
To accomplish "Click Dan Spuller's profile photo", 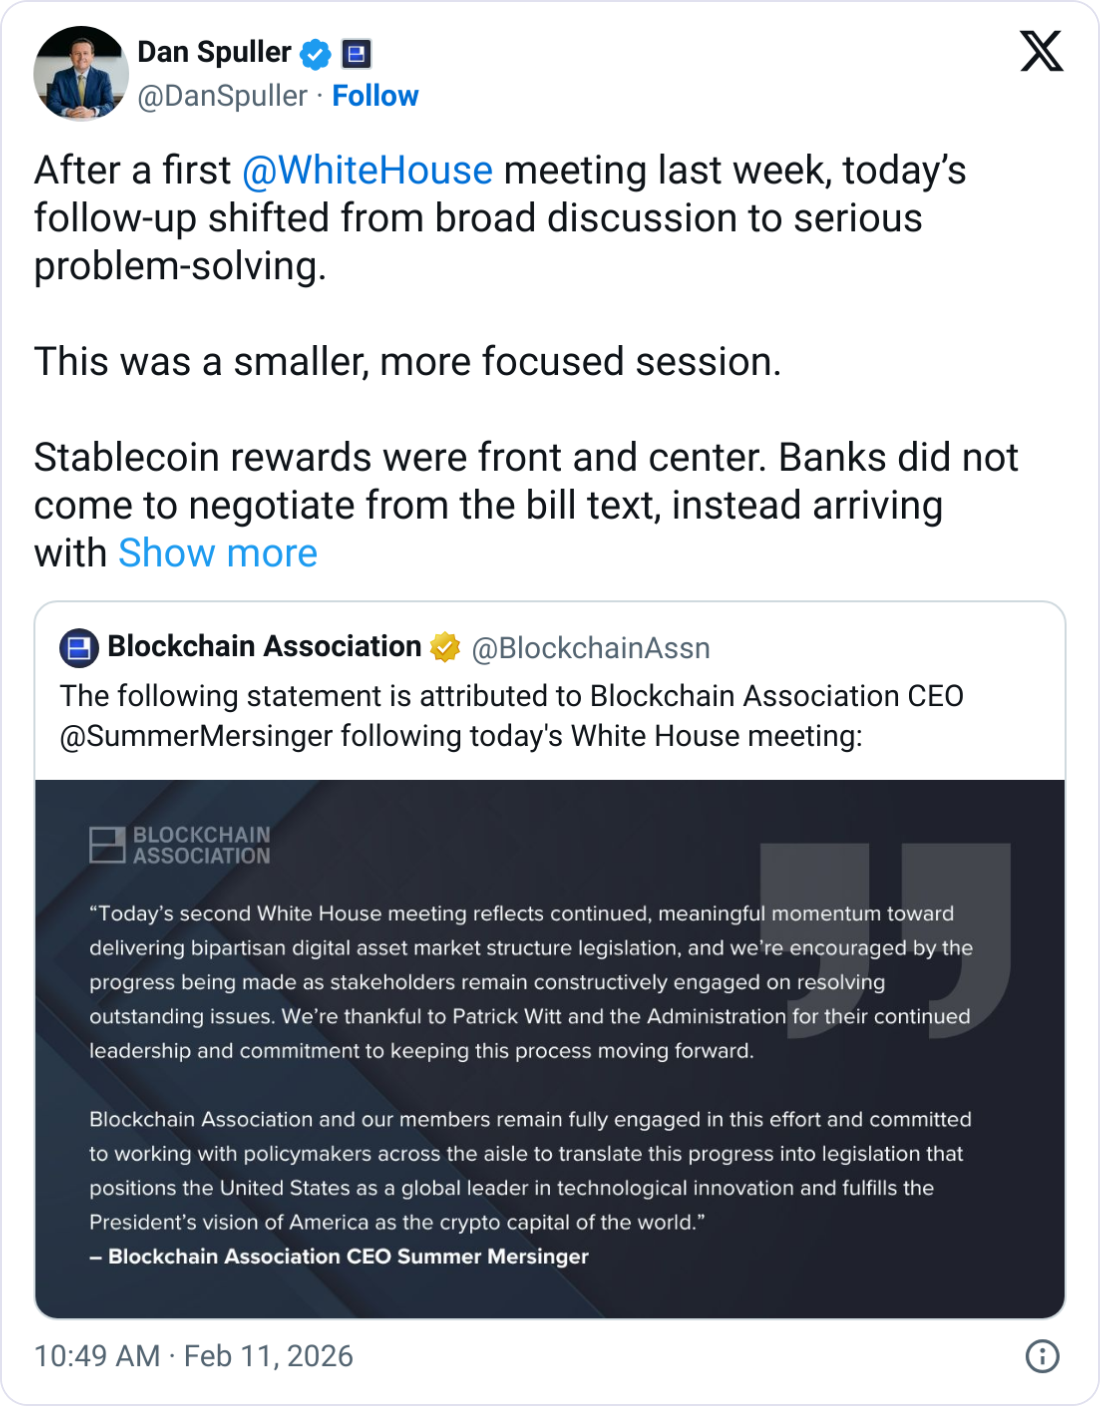I will 81,73.
